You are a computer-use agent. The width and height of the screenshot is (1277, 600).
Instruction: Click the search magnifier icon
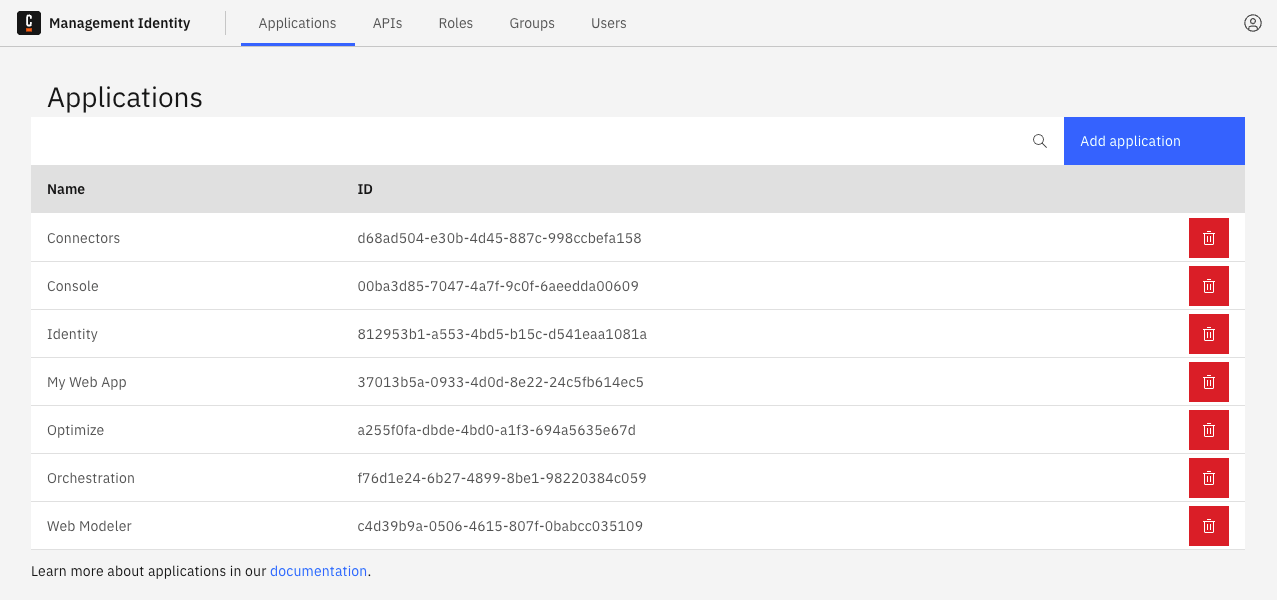[1039, 141]
